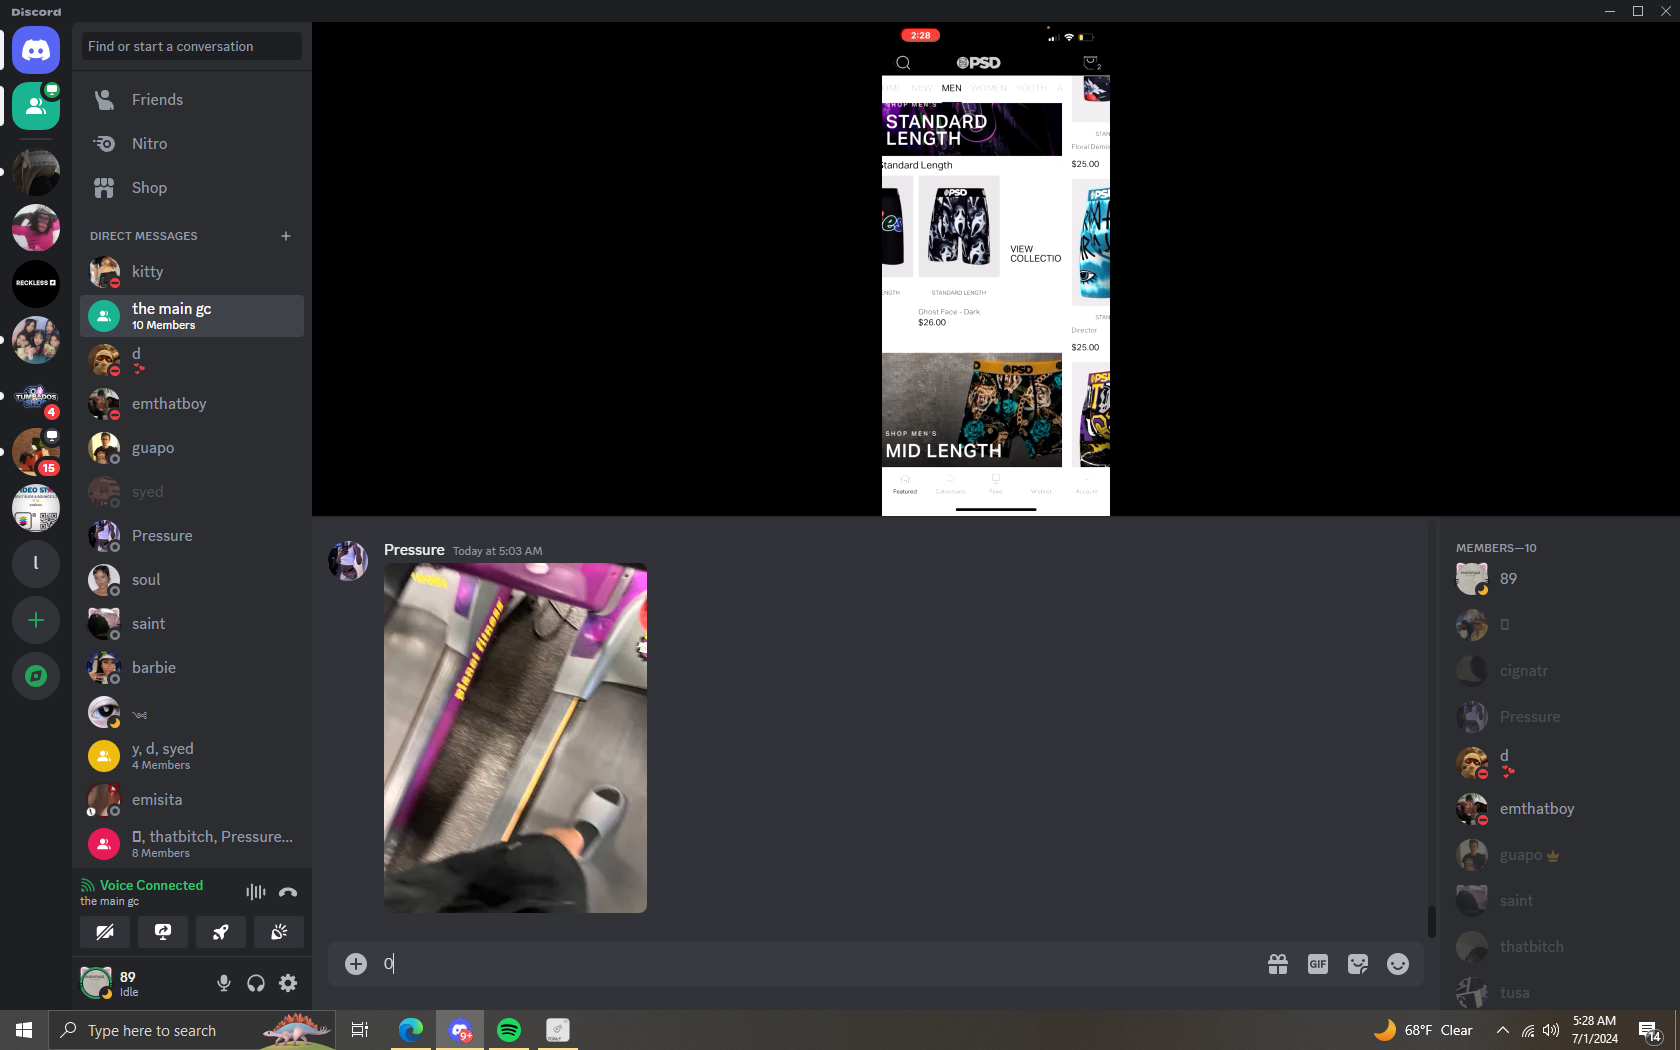Open the soundboard icon
The image size is (1680, 1050).
tap(279, 932)
